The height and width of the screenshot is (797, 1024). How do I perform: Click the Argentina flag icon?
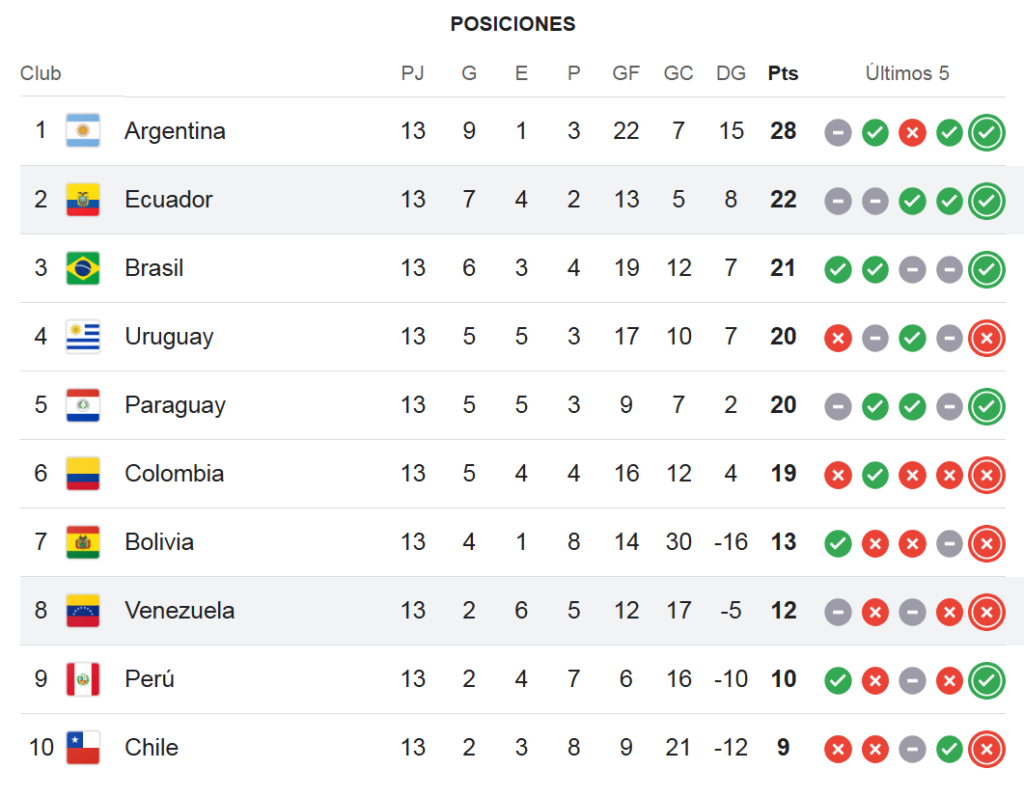tap(83, 131)
